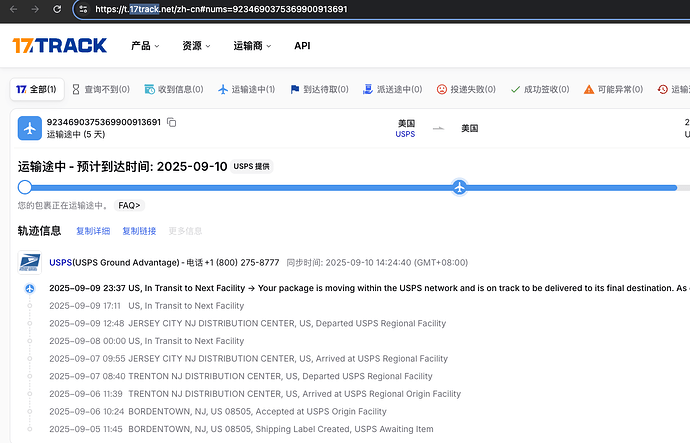This screenshot has height=443, width=690.
Task: Expand the 资源 dropdown menu
Action: click(196, 46)
